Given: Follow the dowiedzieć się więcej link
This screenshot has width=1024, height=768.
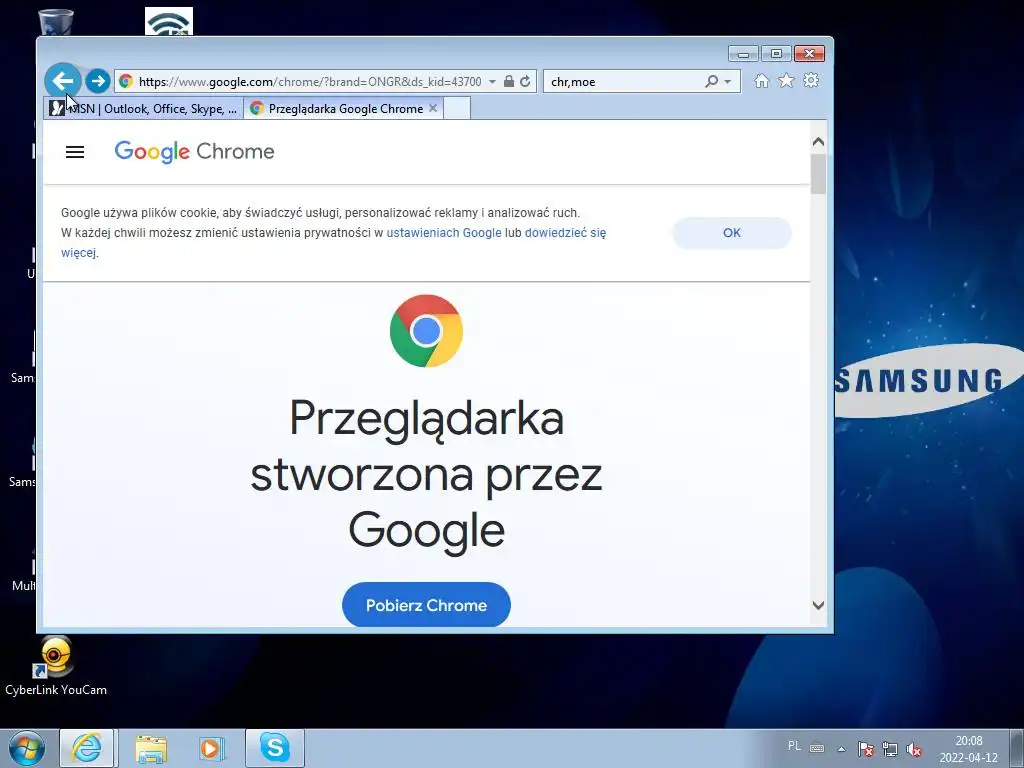Looking at the screenshot, I should click(x=566, y=232).
